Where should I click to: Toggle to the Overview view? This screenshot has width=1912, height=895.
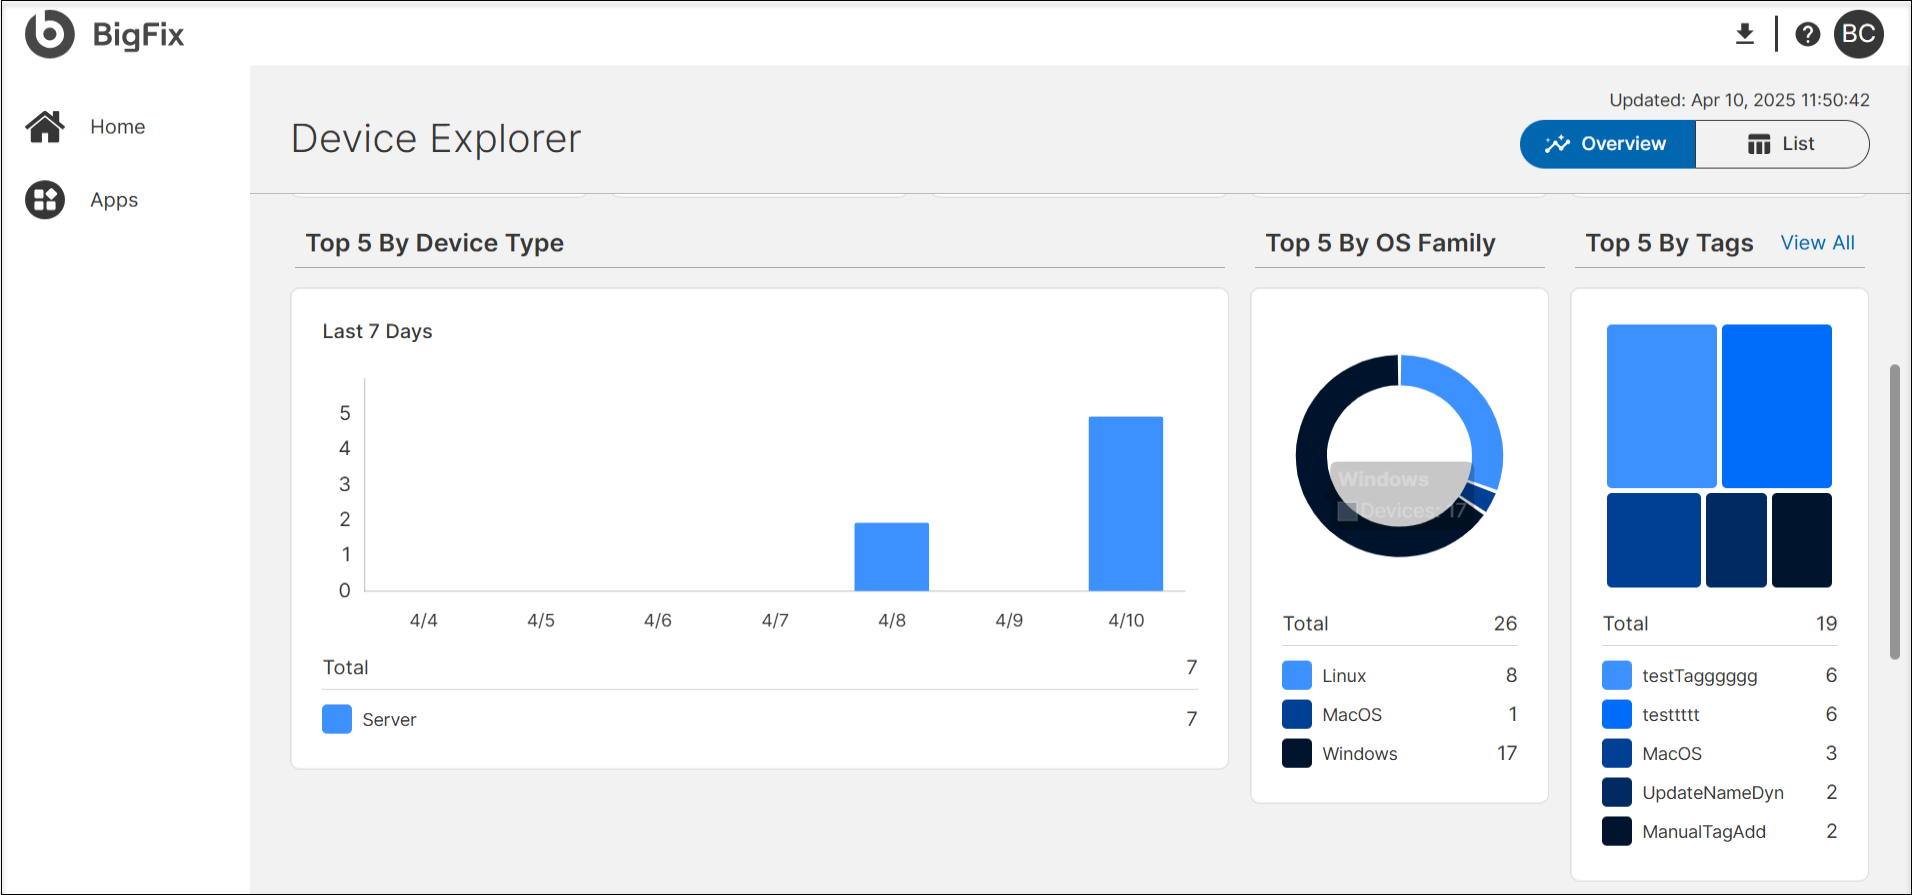[1607, 143]
